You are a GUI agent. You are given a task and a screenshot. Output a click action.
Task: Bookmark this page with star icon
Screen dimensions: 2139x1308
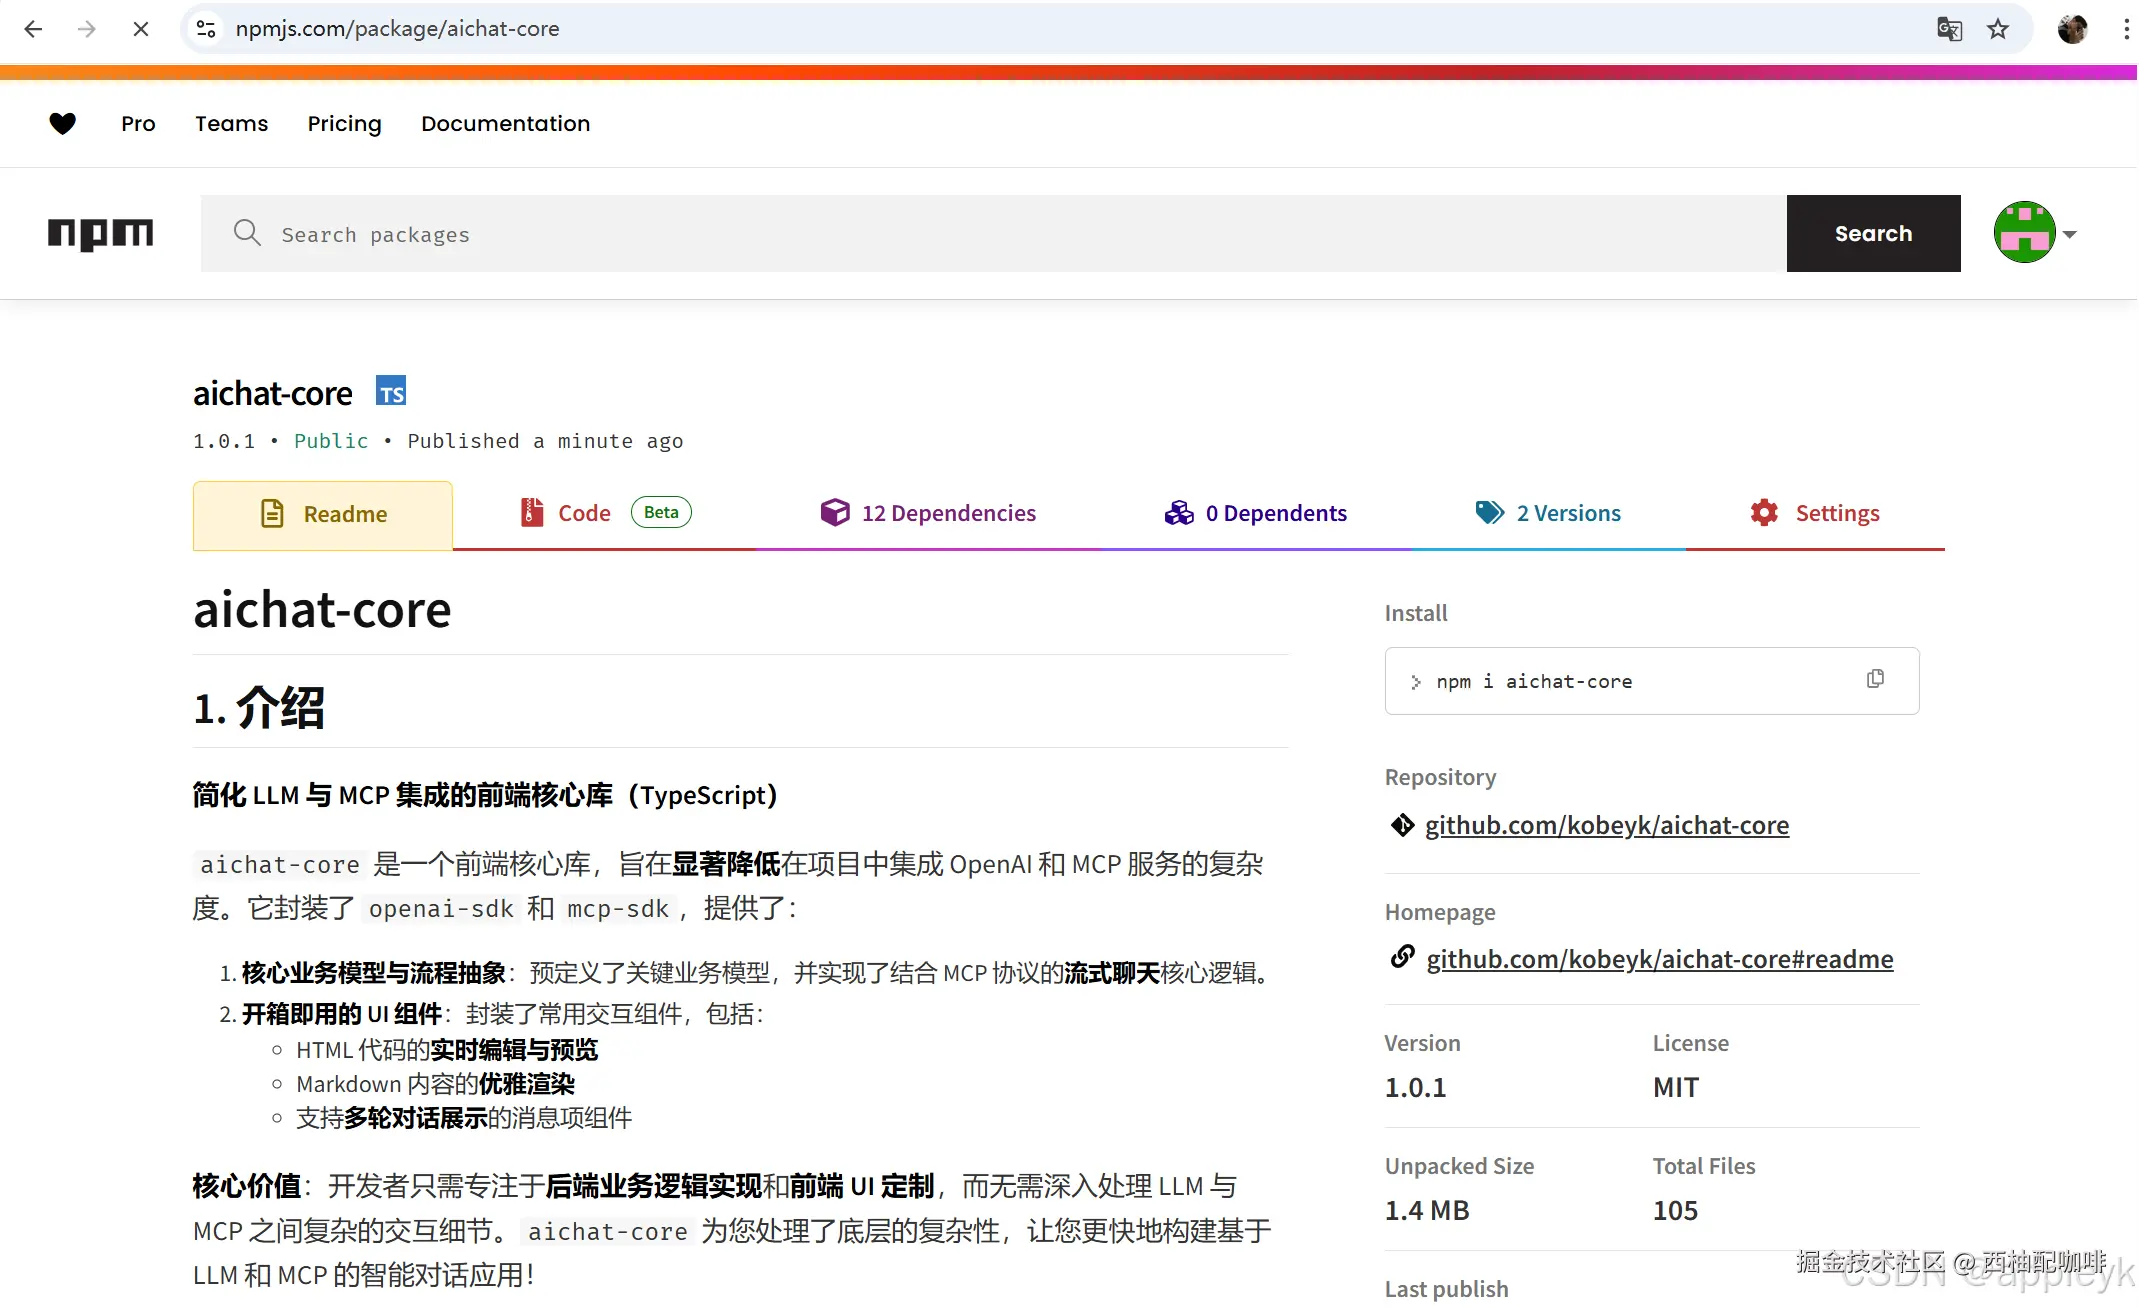[x=1998, y=29]
